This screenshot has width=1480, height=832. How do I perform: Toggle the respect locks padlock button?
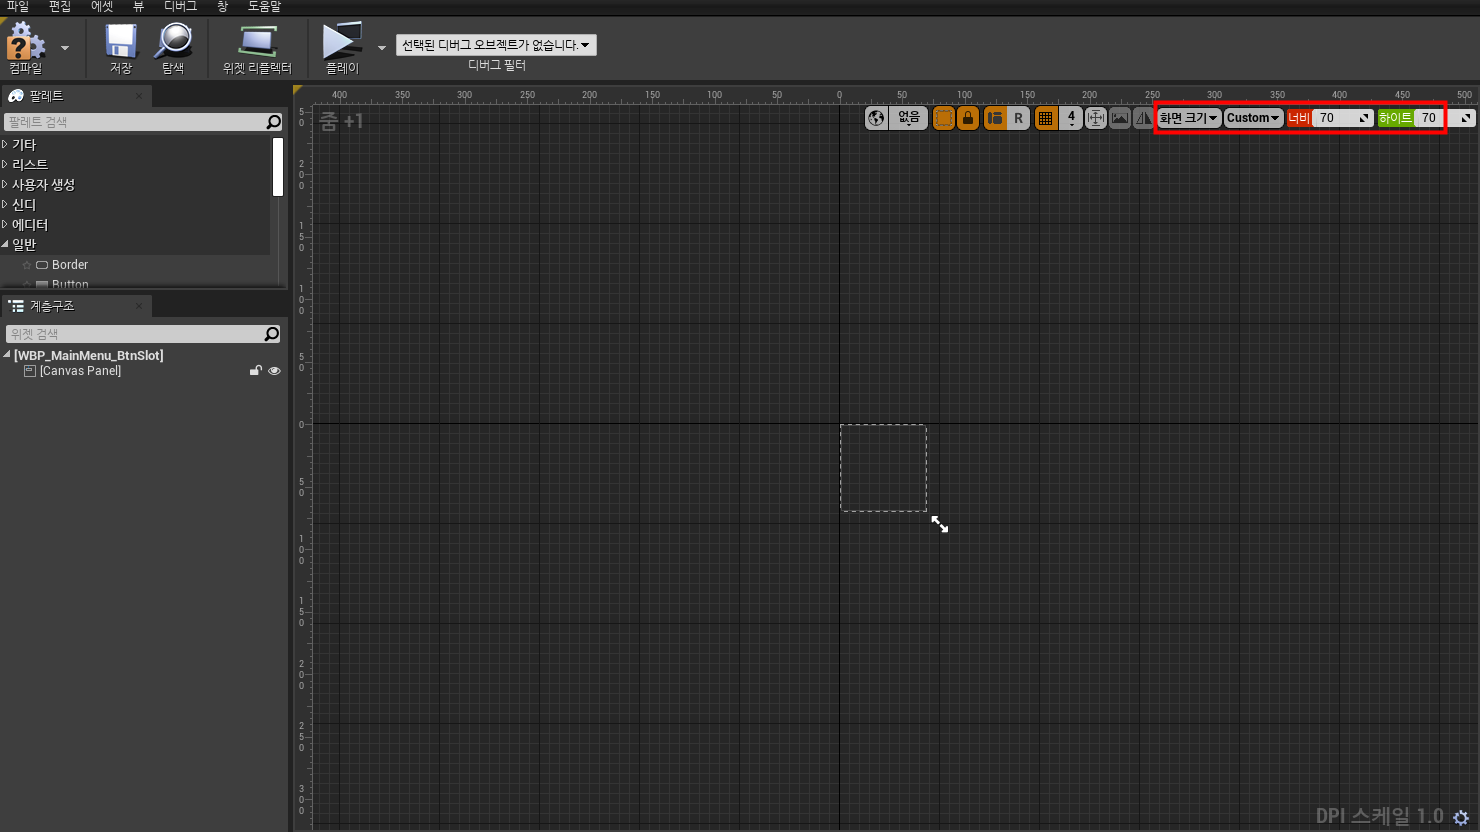pyautogui.click(x=968, y=118)
